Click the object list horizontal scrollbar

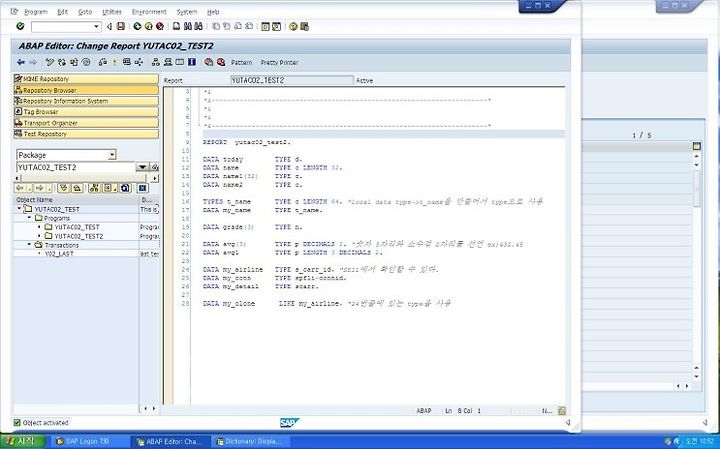pos(86,178)
